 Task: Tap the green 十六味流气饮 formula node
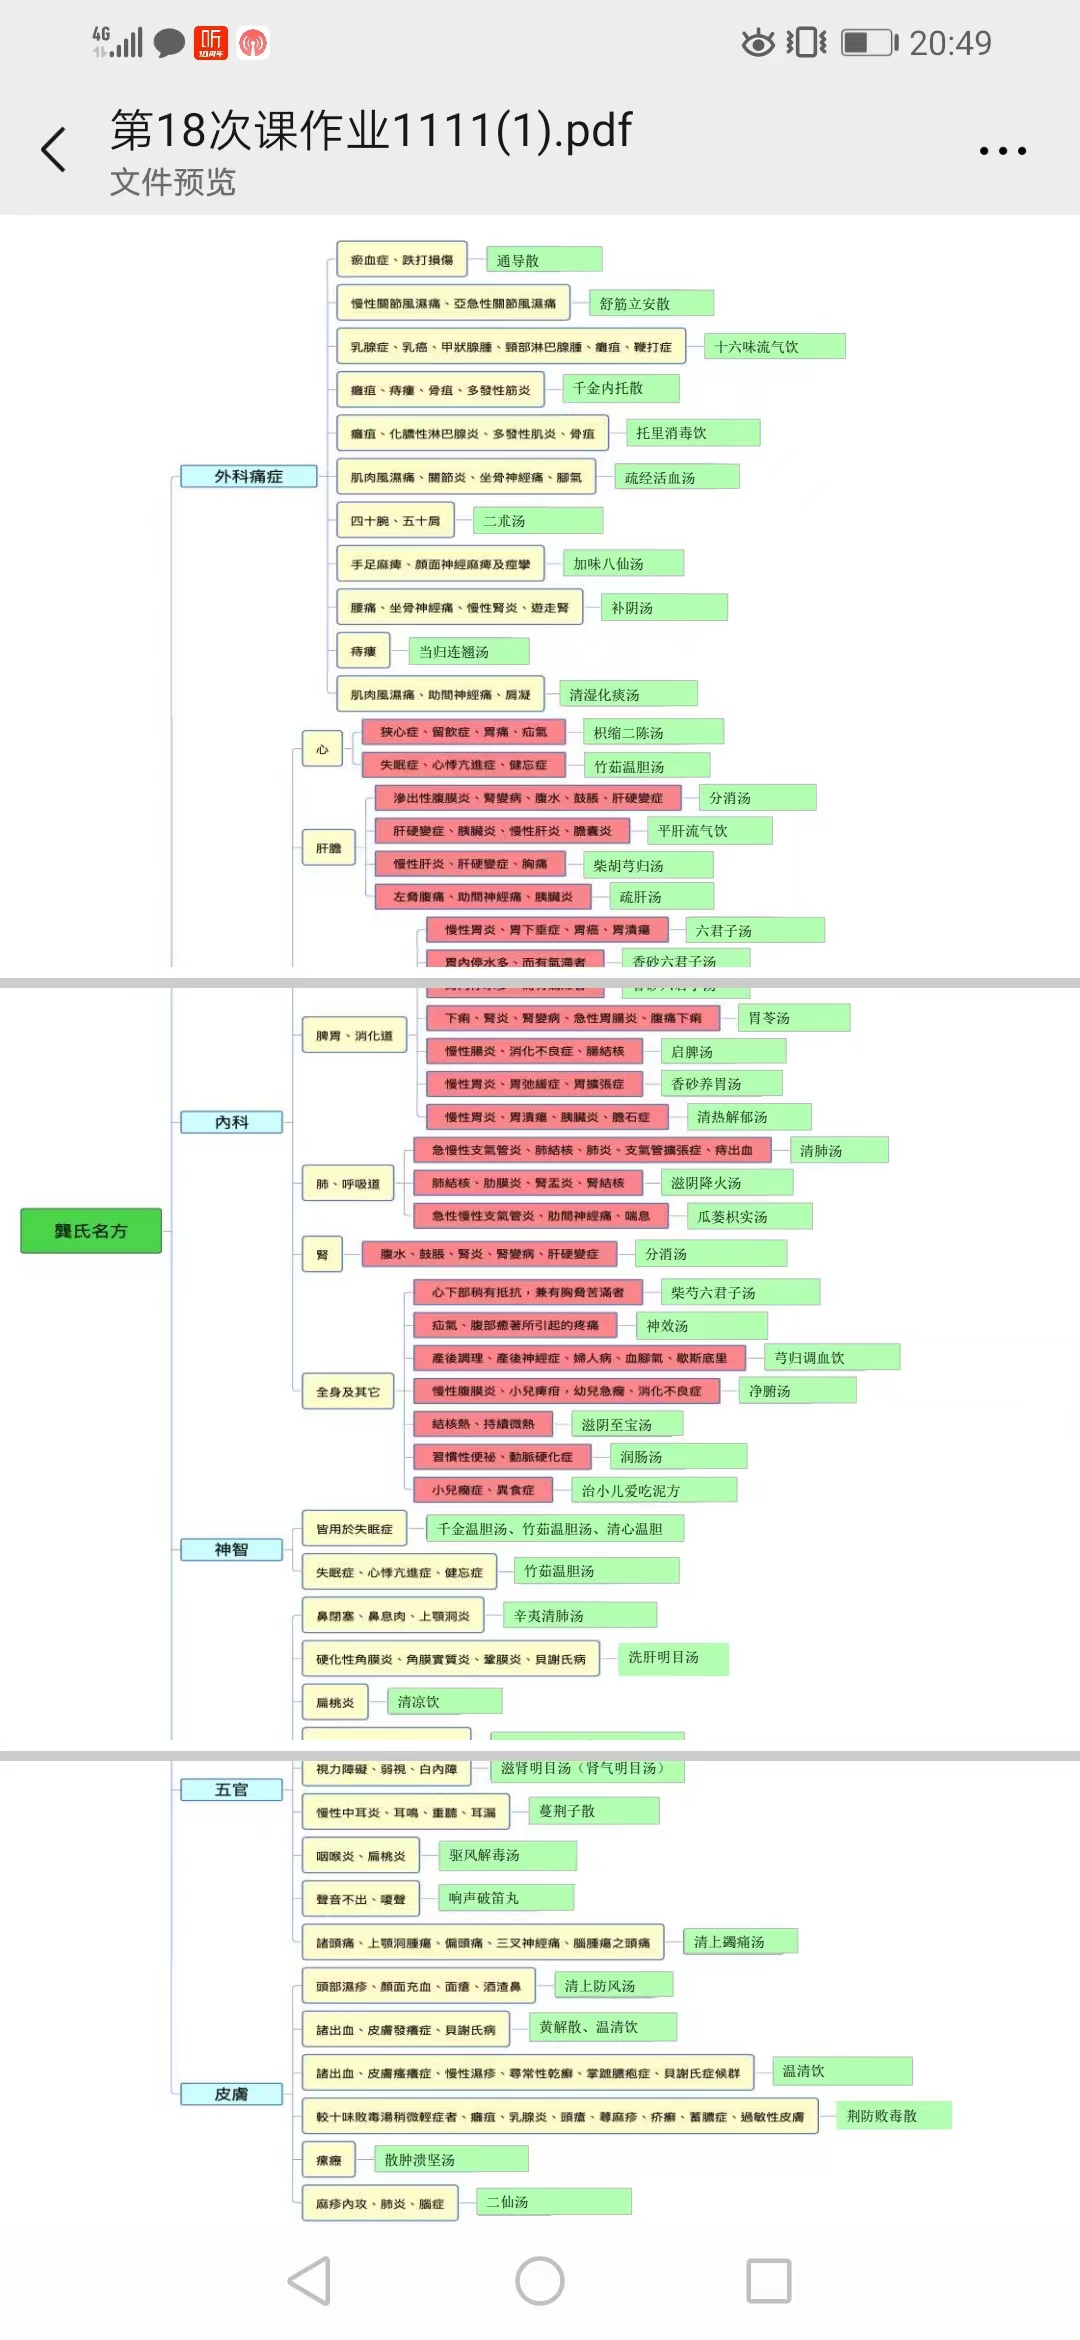(x=775, y=347)
